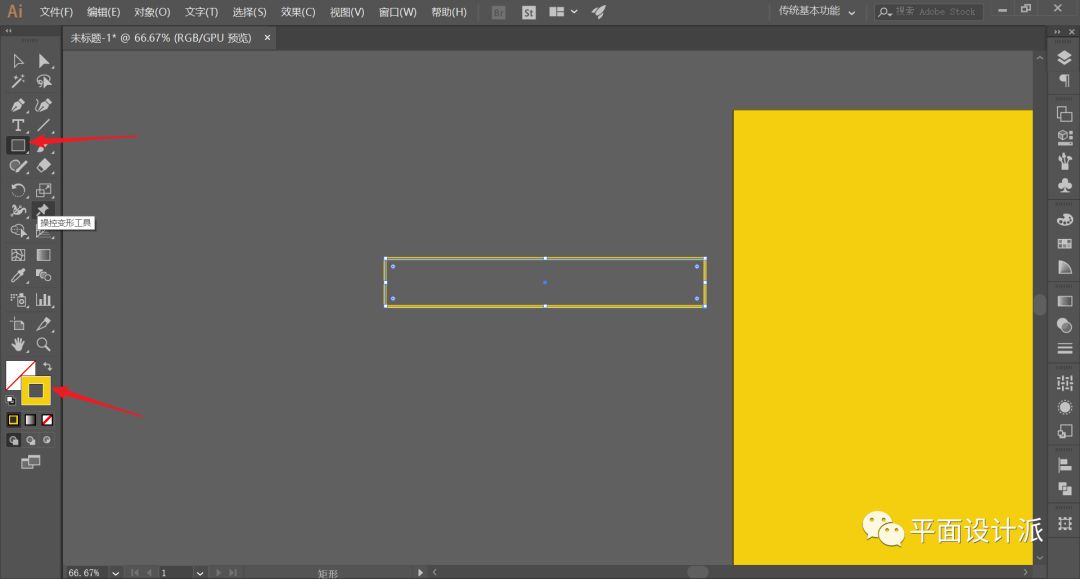
Task: Select the Rectangle tool
Action: (x=18, y=146)
